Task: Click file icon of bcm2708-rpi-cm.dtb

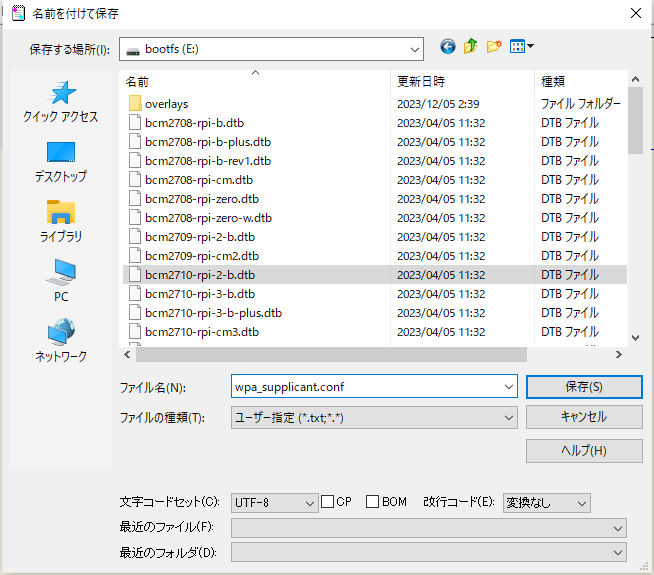Action: point(135,180)
